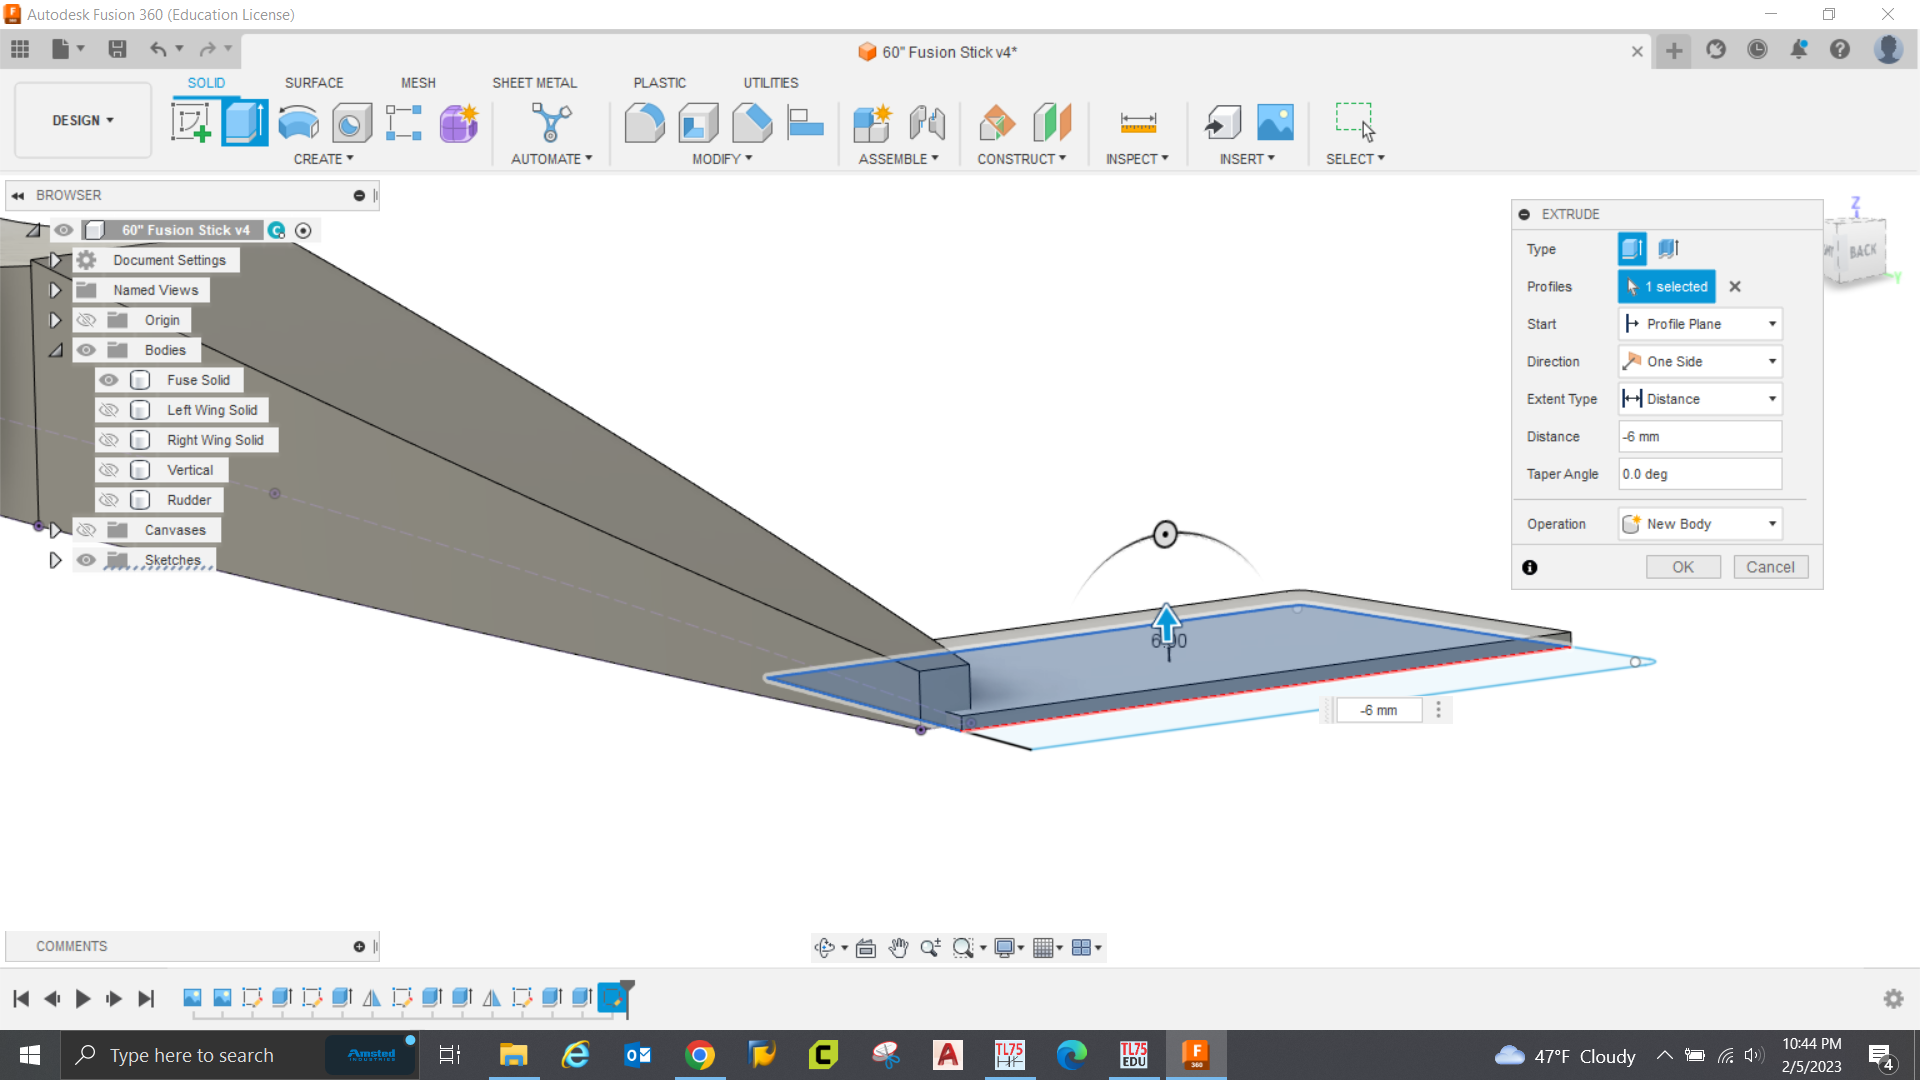Screen dimensions: 1920x1080
Task: Click the Create Sketch tool icon
Action: pyautogui.click(x=190, y=123)
